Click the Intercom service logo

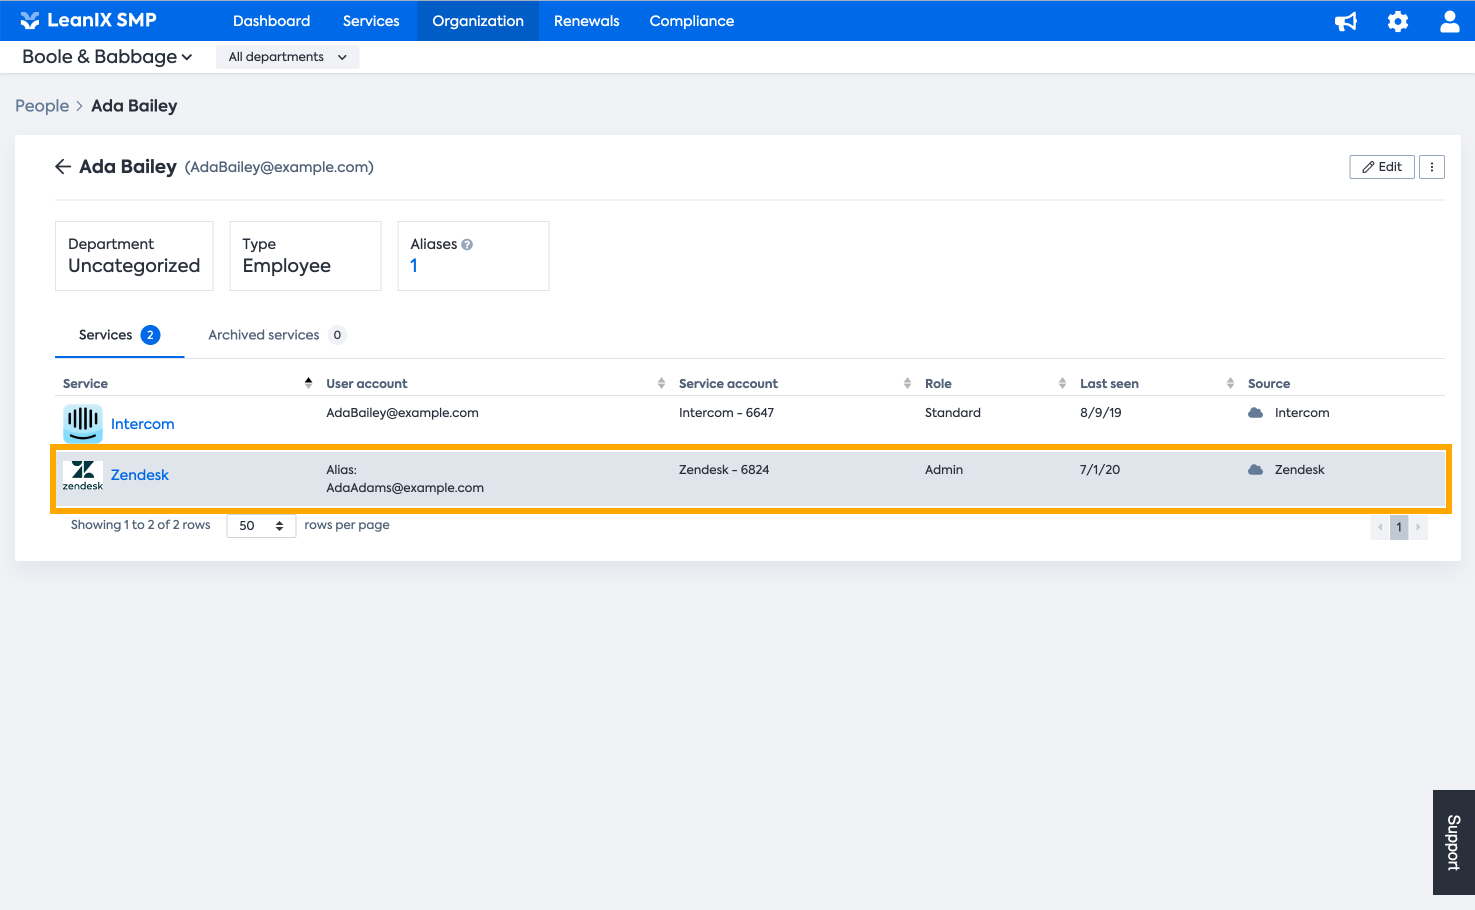click(x=83, y=424)
